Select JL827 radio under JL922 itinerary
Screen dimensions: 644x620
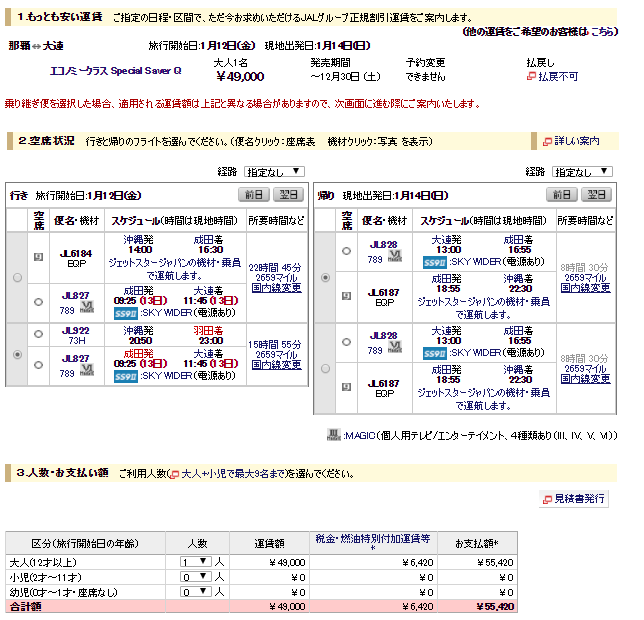(38, 365)
